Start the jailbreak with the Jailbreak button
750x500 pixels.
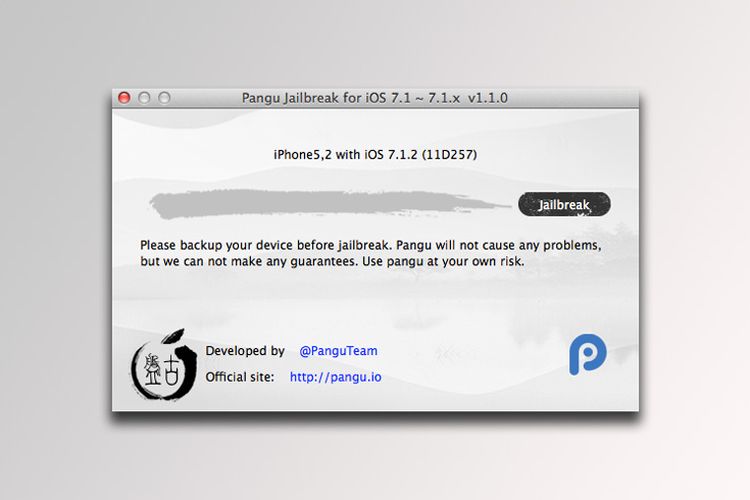pyautogui.click(x=564, y=204)
